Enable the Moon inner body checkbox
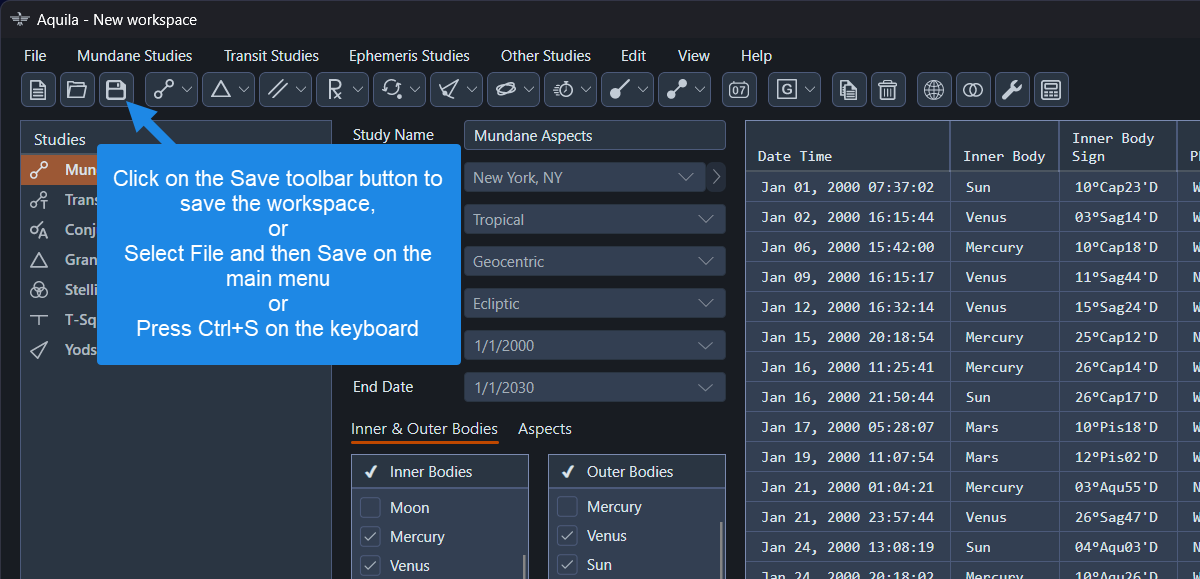The image size is (1200, 579). tap(371, 508)
